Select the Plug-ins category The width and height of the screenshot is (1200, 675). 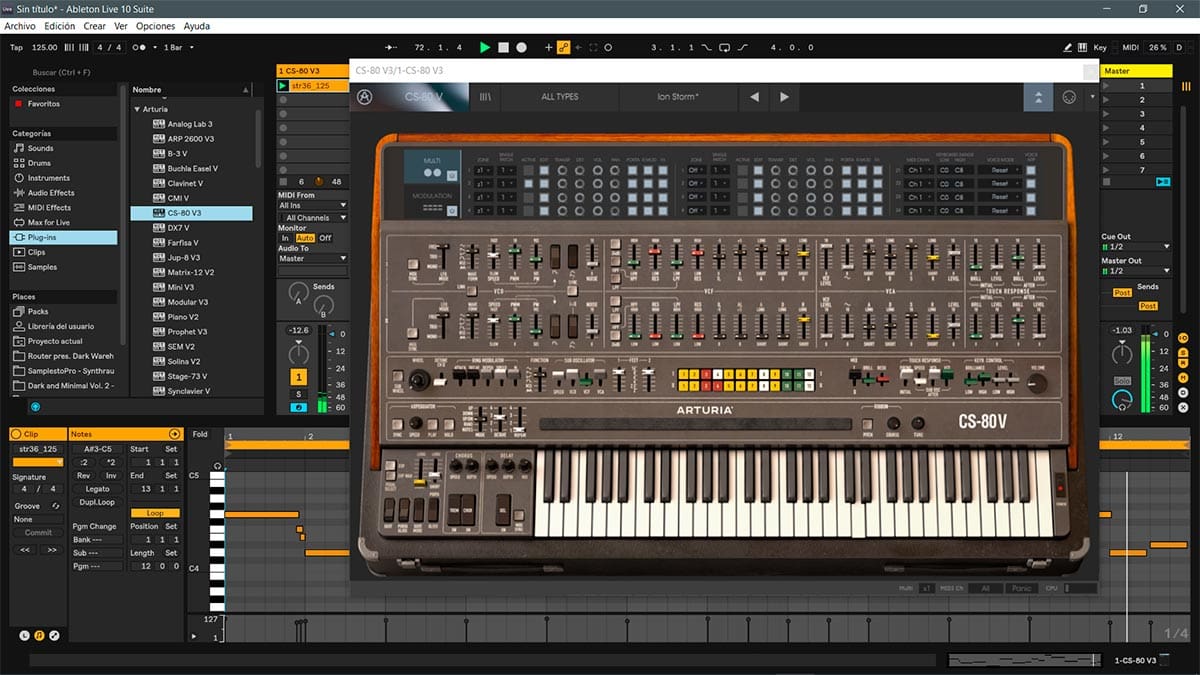pyautogui.click(x=63, y=238)
